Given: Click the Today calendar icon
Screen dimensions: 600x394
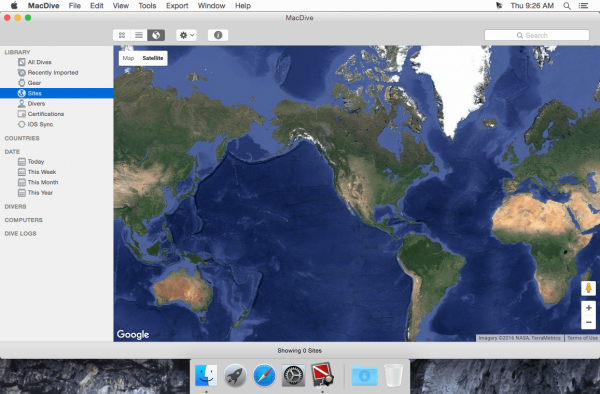Looking at the screenshot, I should (x=22, y=161).
